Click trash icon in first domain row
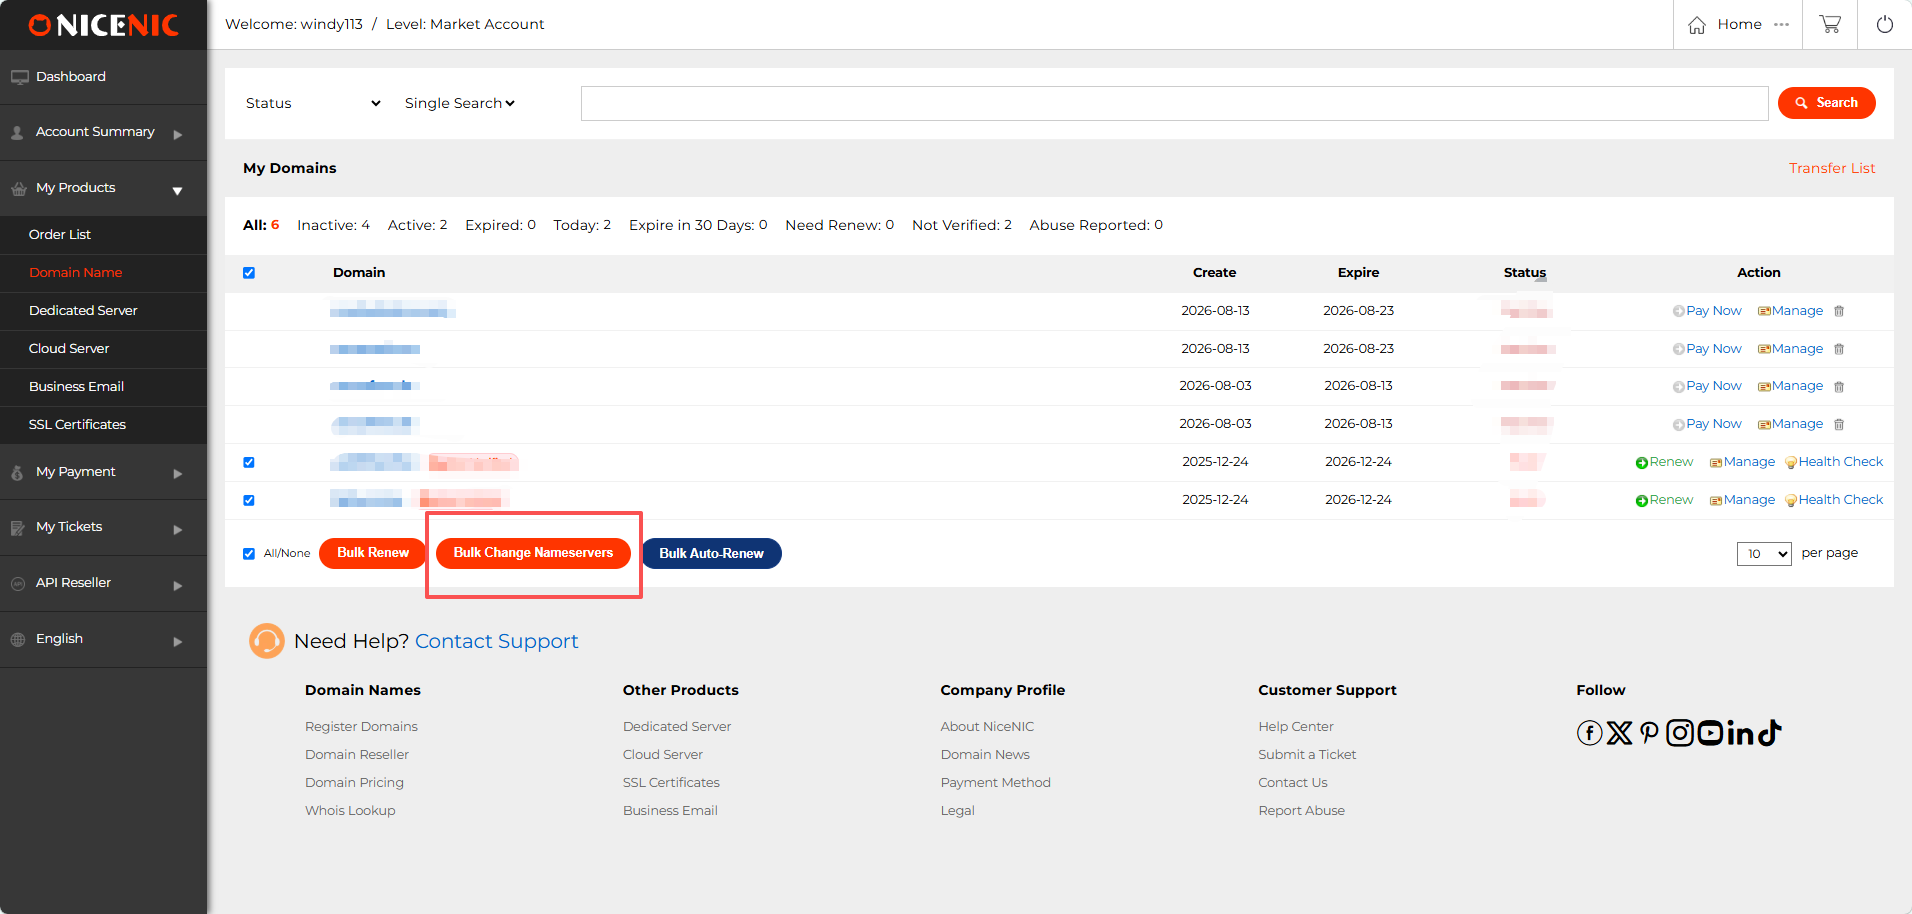 (1839, 311)
